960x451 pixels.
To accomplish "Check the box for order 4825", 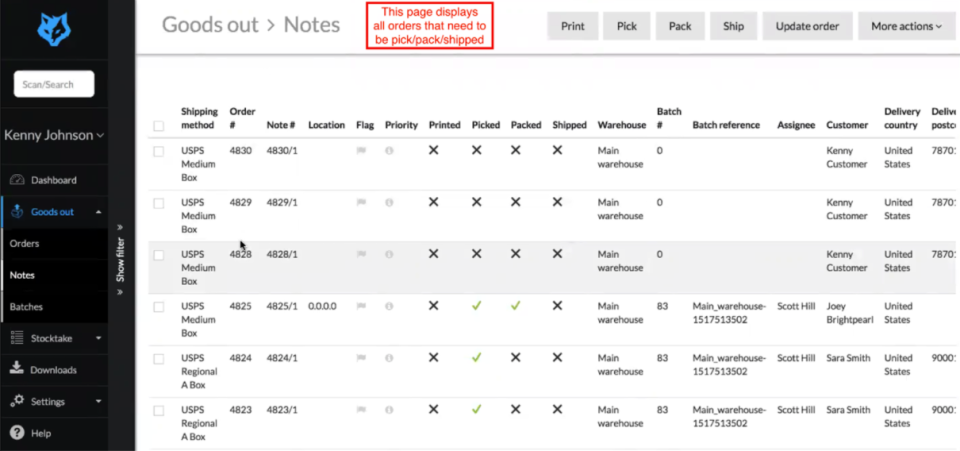I will coord(159,307).
